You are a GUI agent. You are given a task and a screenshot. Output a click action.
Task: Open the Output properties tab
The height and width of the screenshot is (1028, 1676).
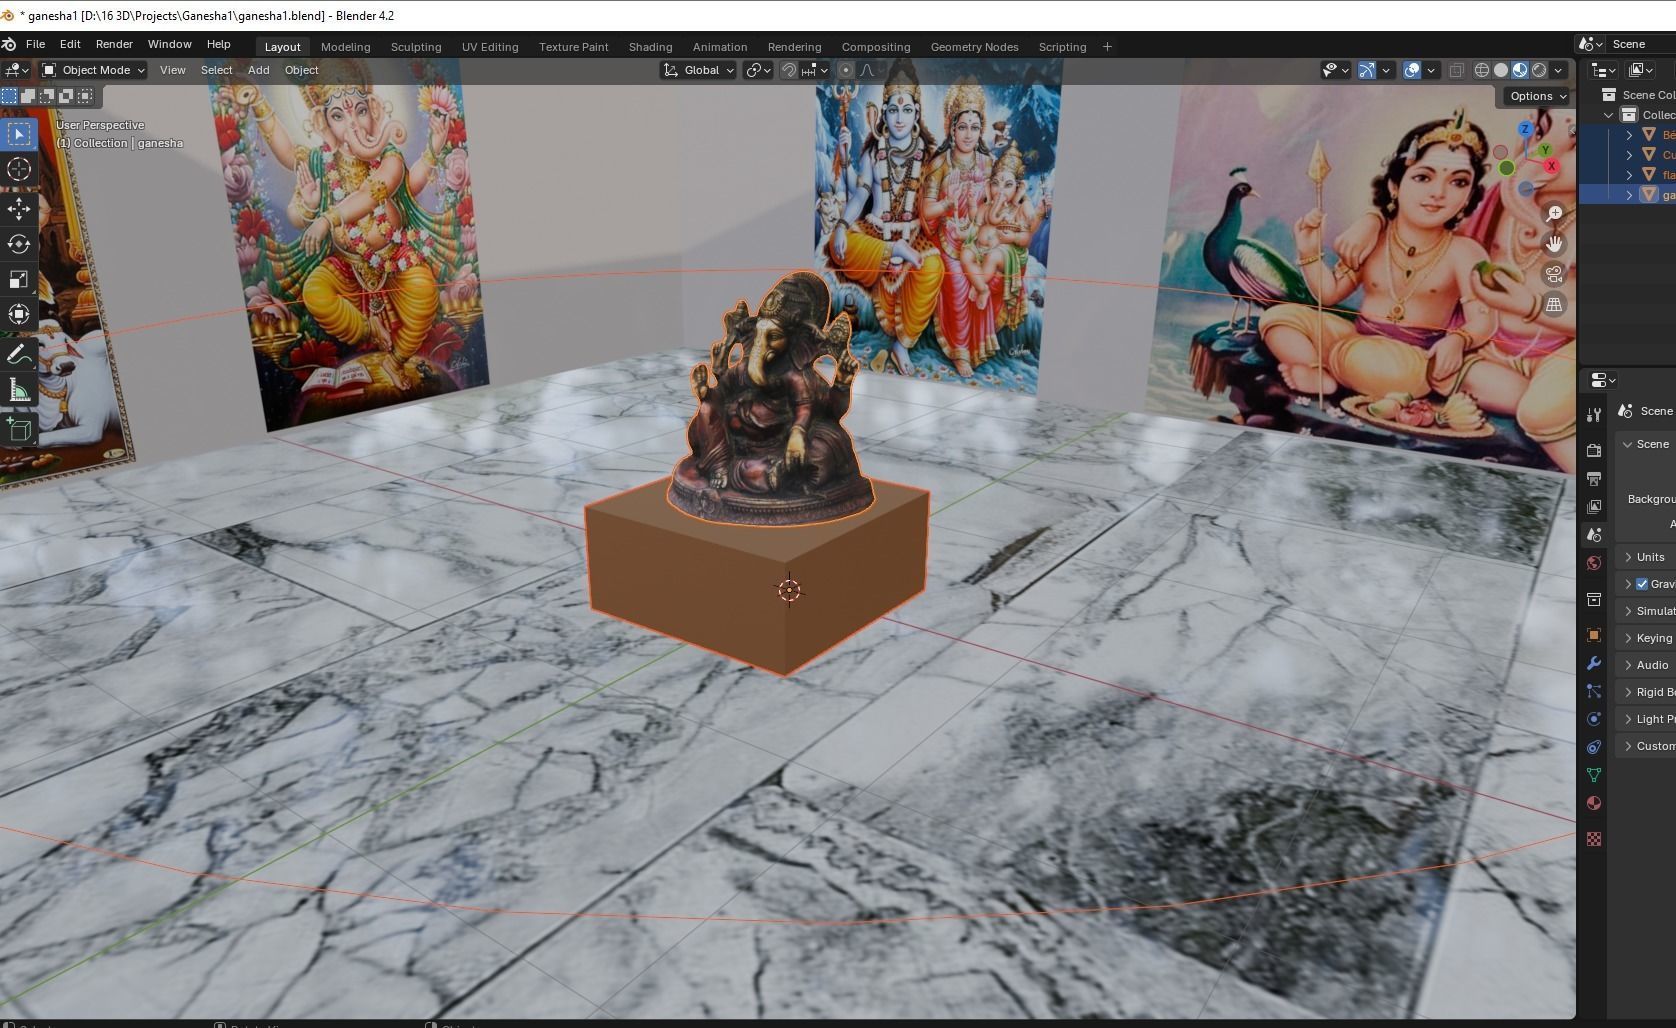pyautogui.click(x=1594, y=479)
